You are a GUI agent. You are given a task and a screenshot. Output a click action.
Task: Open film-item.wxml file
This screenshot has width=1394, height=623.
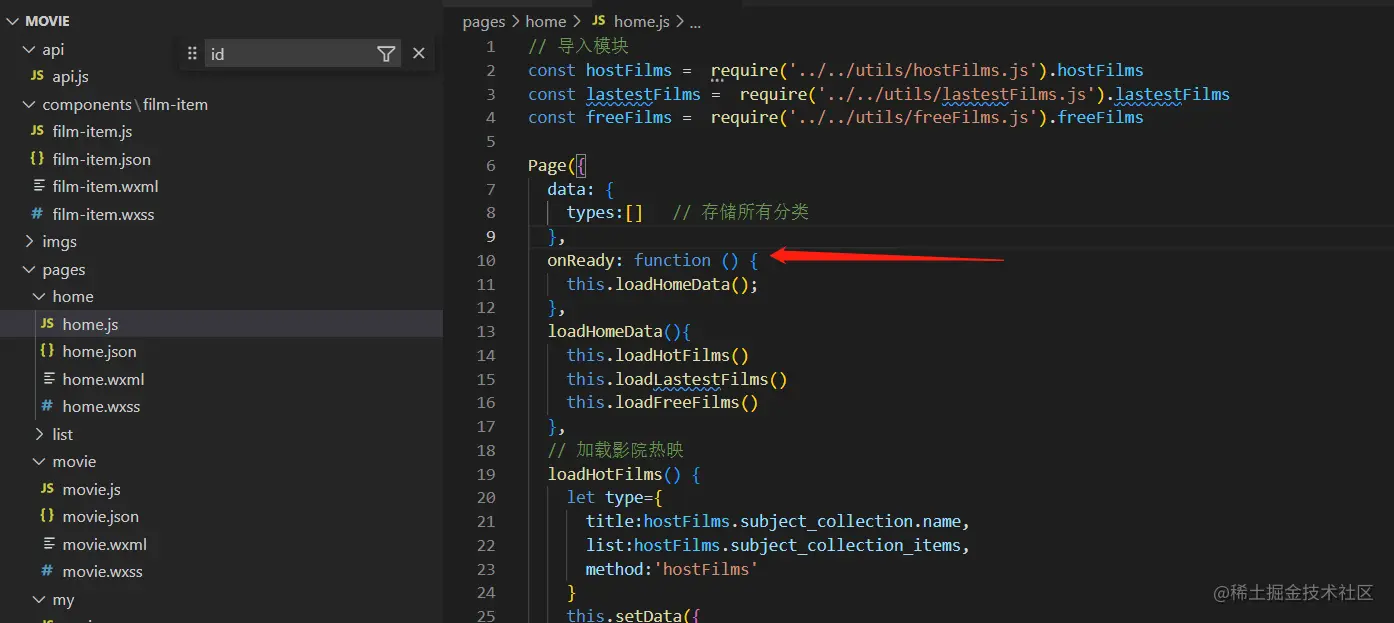pyautogui.click(x=105, y=186)
